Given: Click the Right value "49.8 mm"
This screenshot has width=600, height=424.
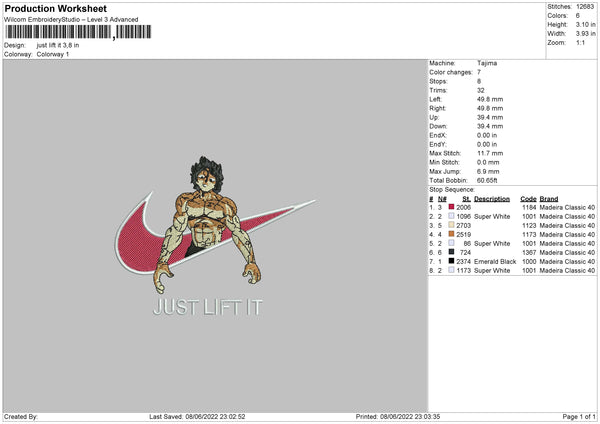Looking at the screenshot, I should coord(490,108).
